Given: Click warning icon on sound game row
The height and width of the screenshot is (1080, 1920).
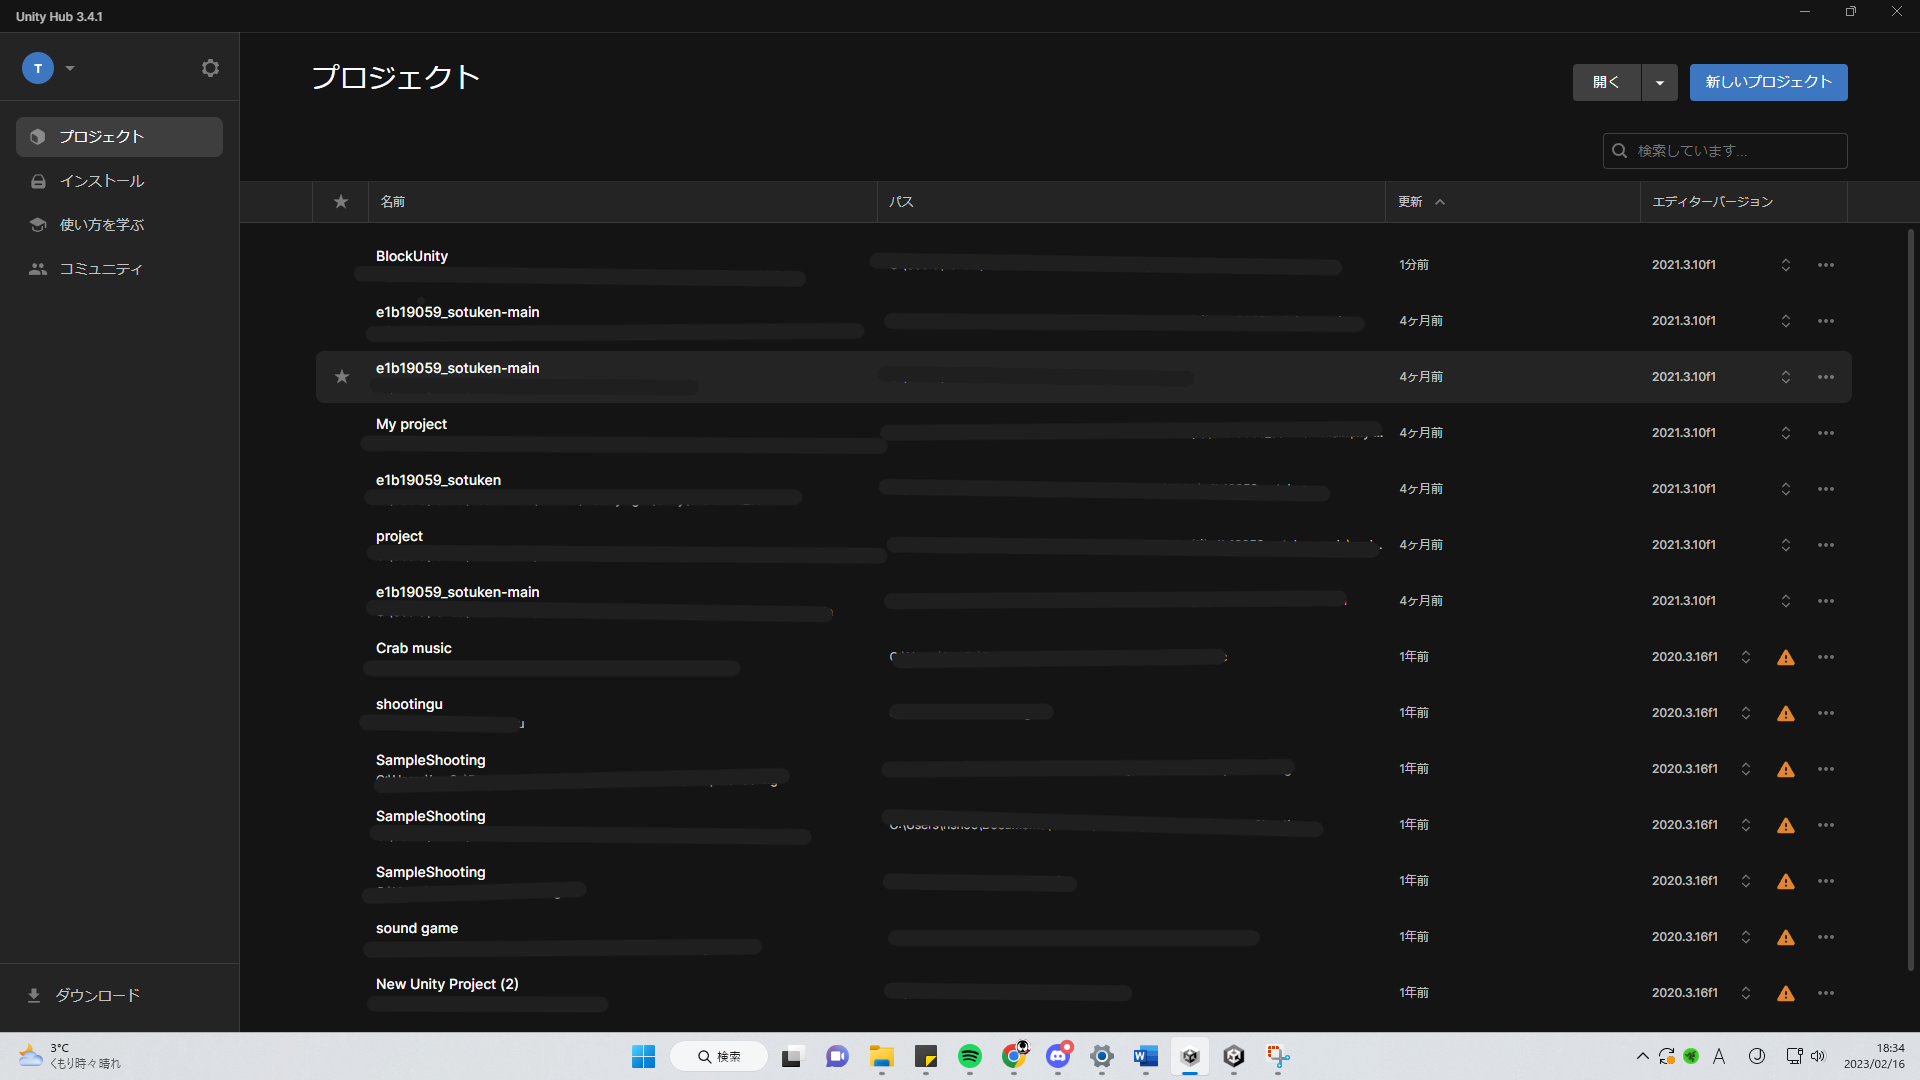Looking at the screenshot, I should [x=1785, y=937].
